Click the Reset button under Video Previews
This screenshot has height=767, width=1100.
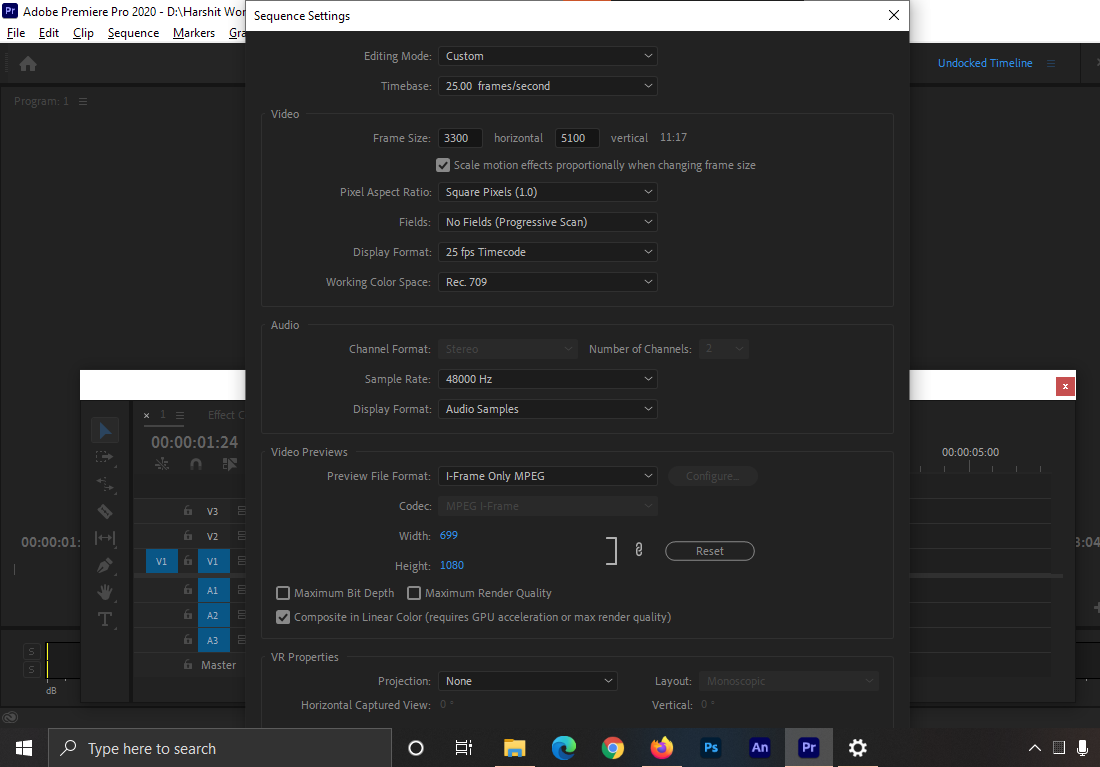coord(709,550)
